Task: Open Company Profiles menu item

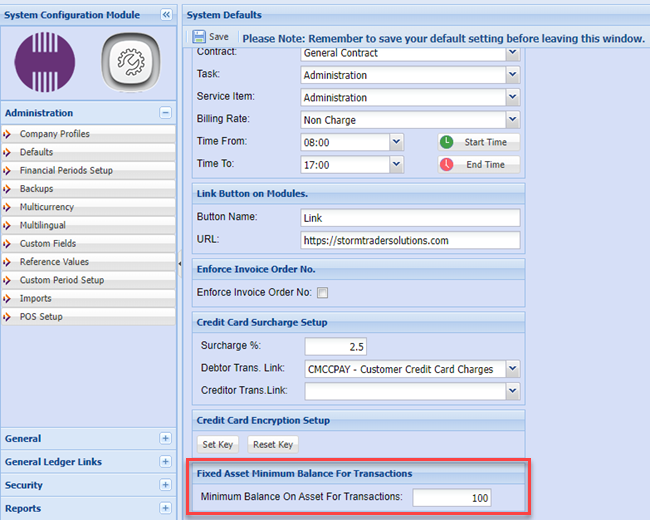Action: coord(88,134)
